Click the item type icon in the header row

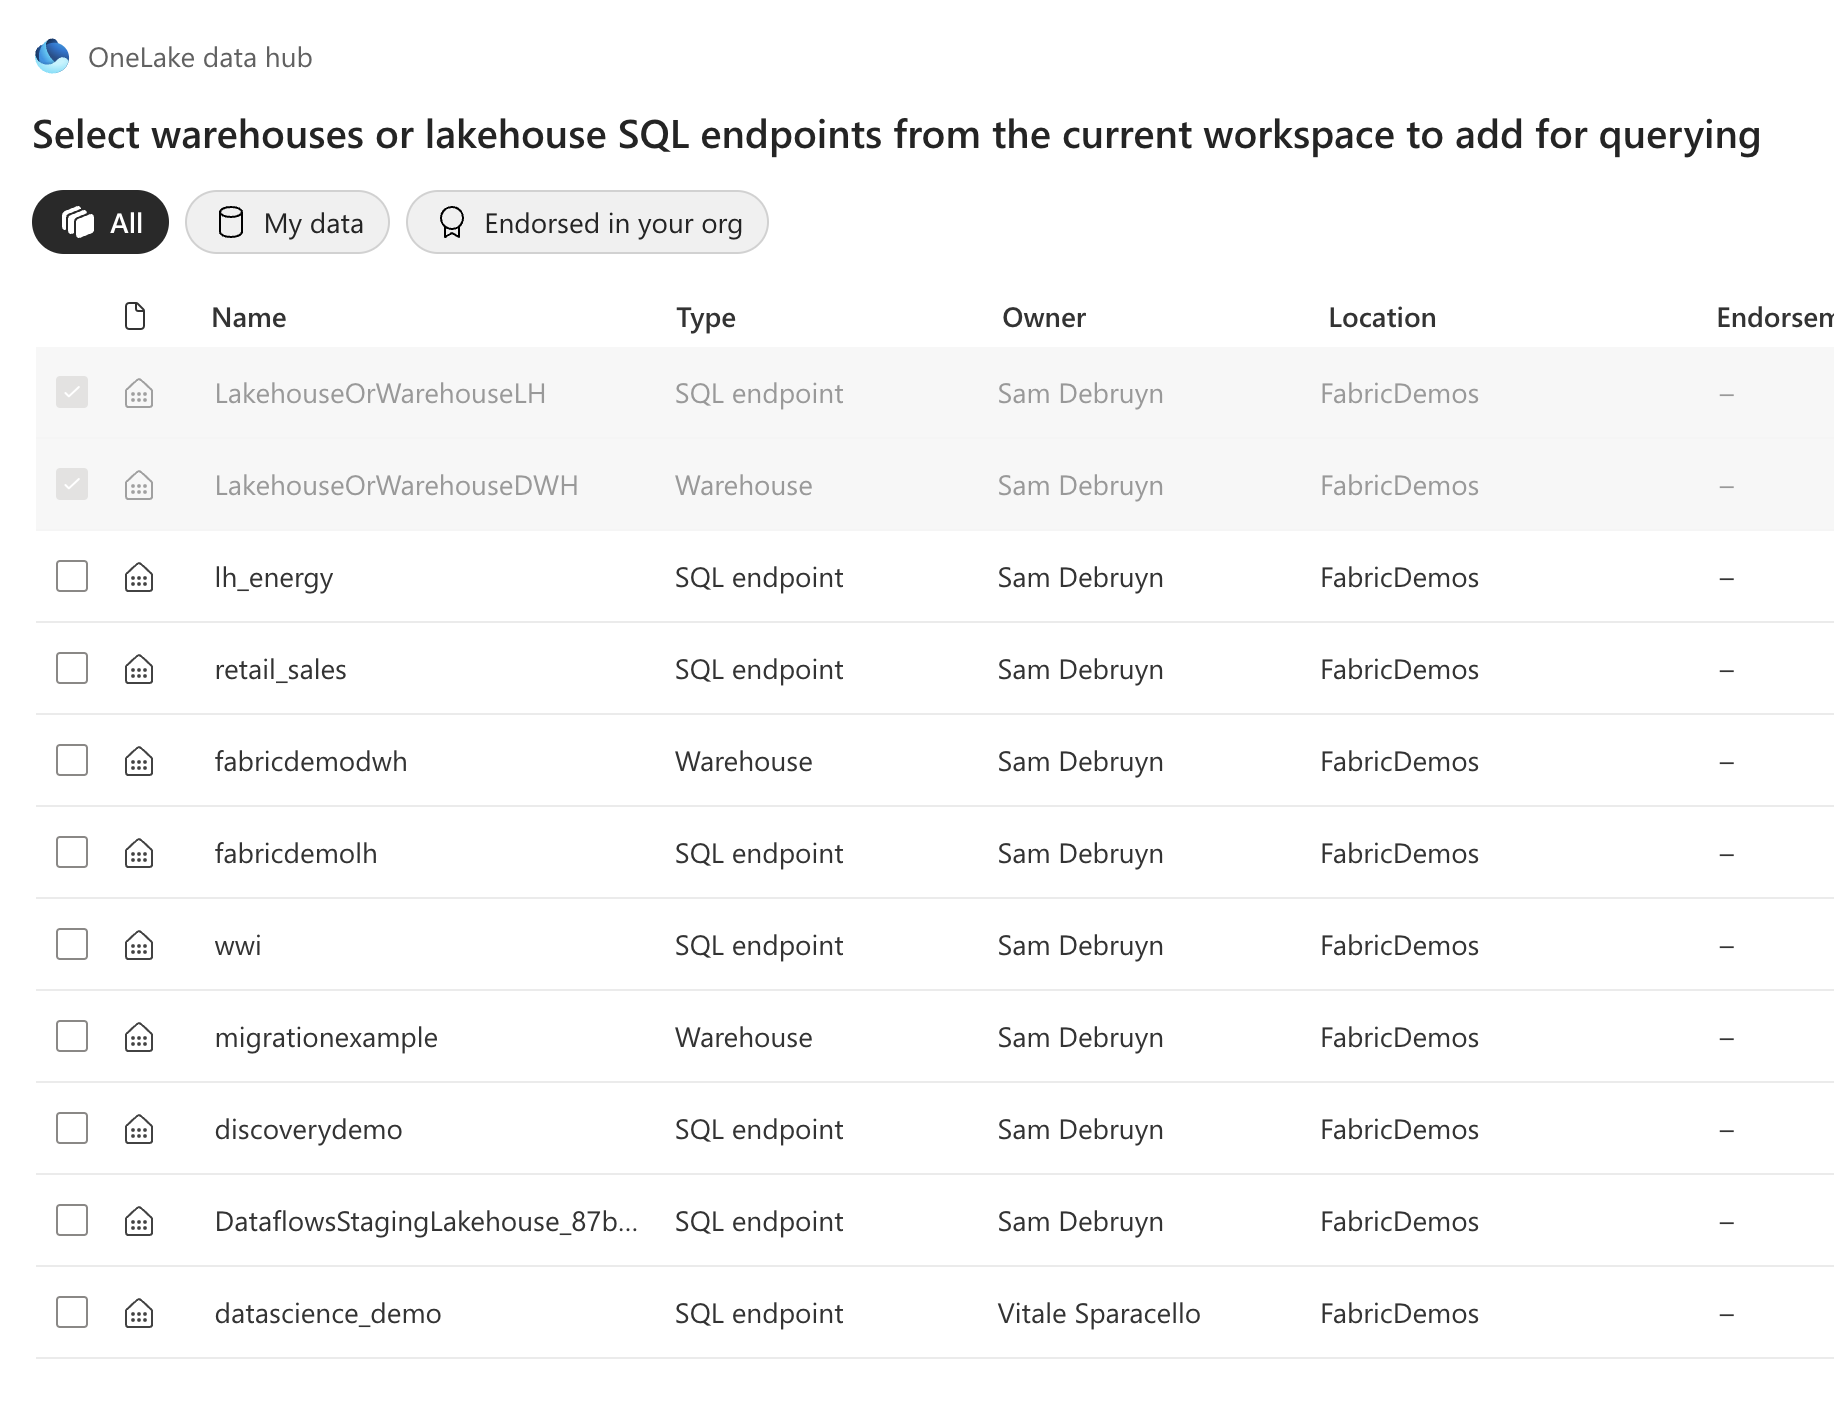pos(135,315)
